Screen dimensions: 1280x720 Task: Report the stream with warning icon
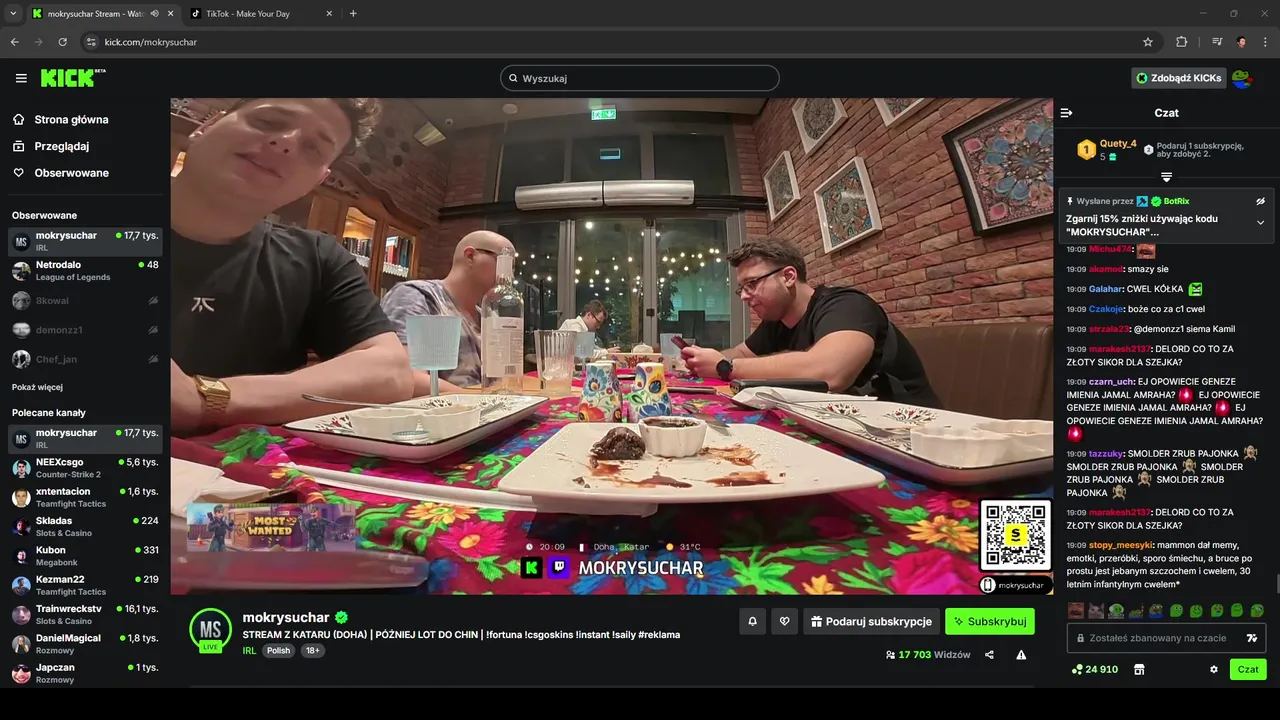coord(1021,655)
